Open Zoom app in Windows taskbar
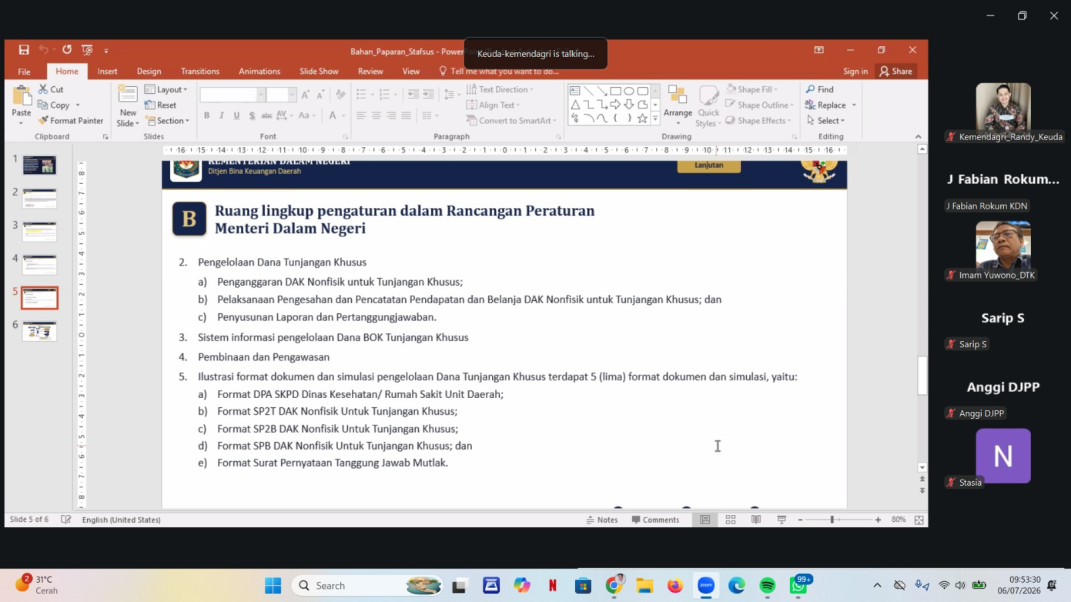1071x602 pixels. click(706, 586)
